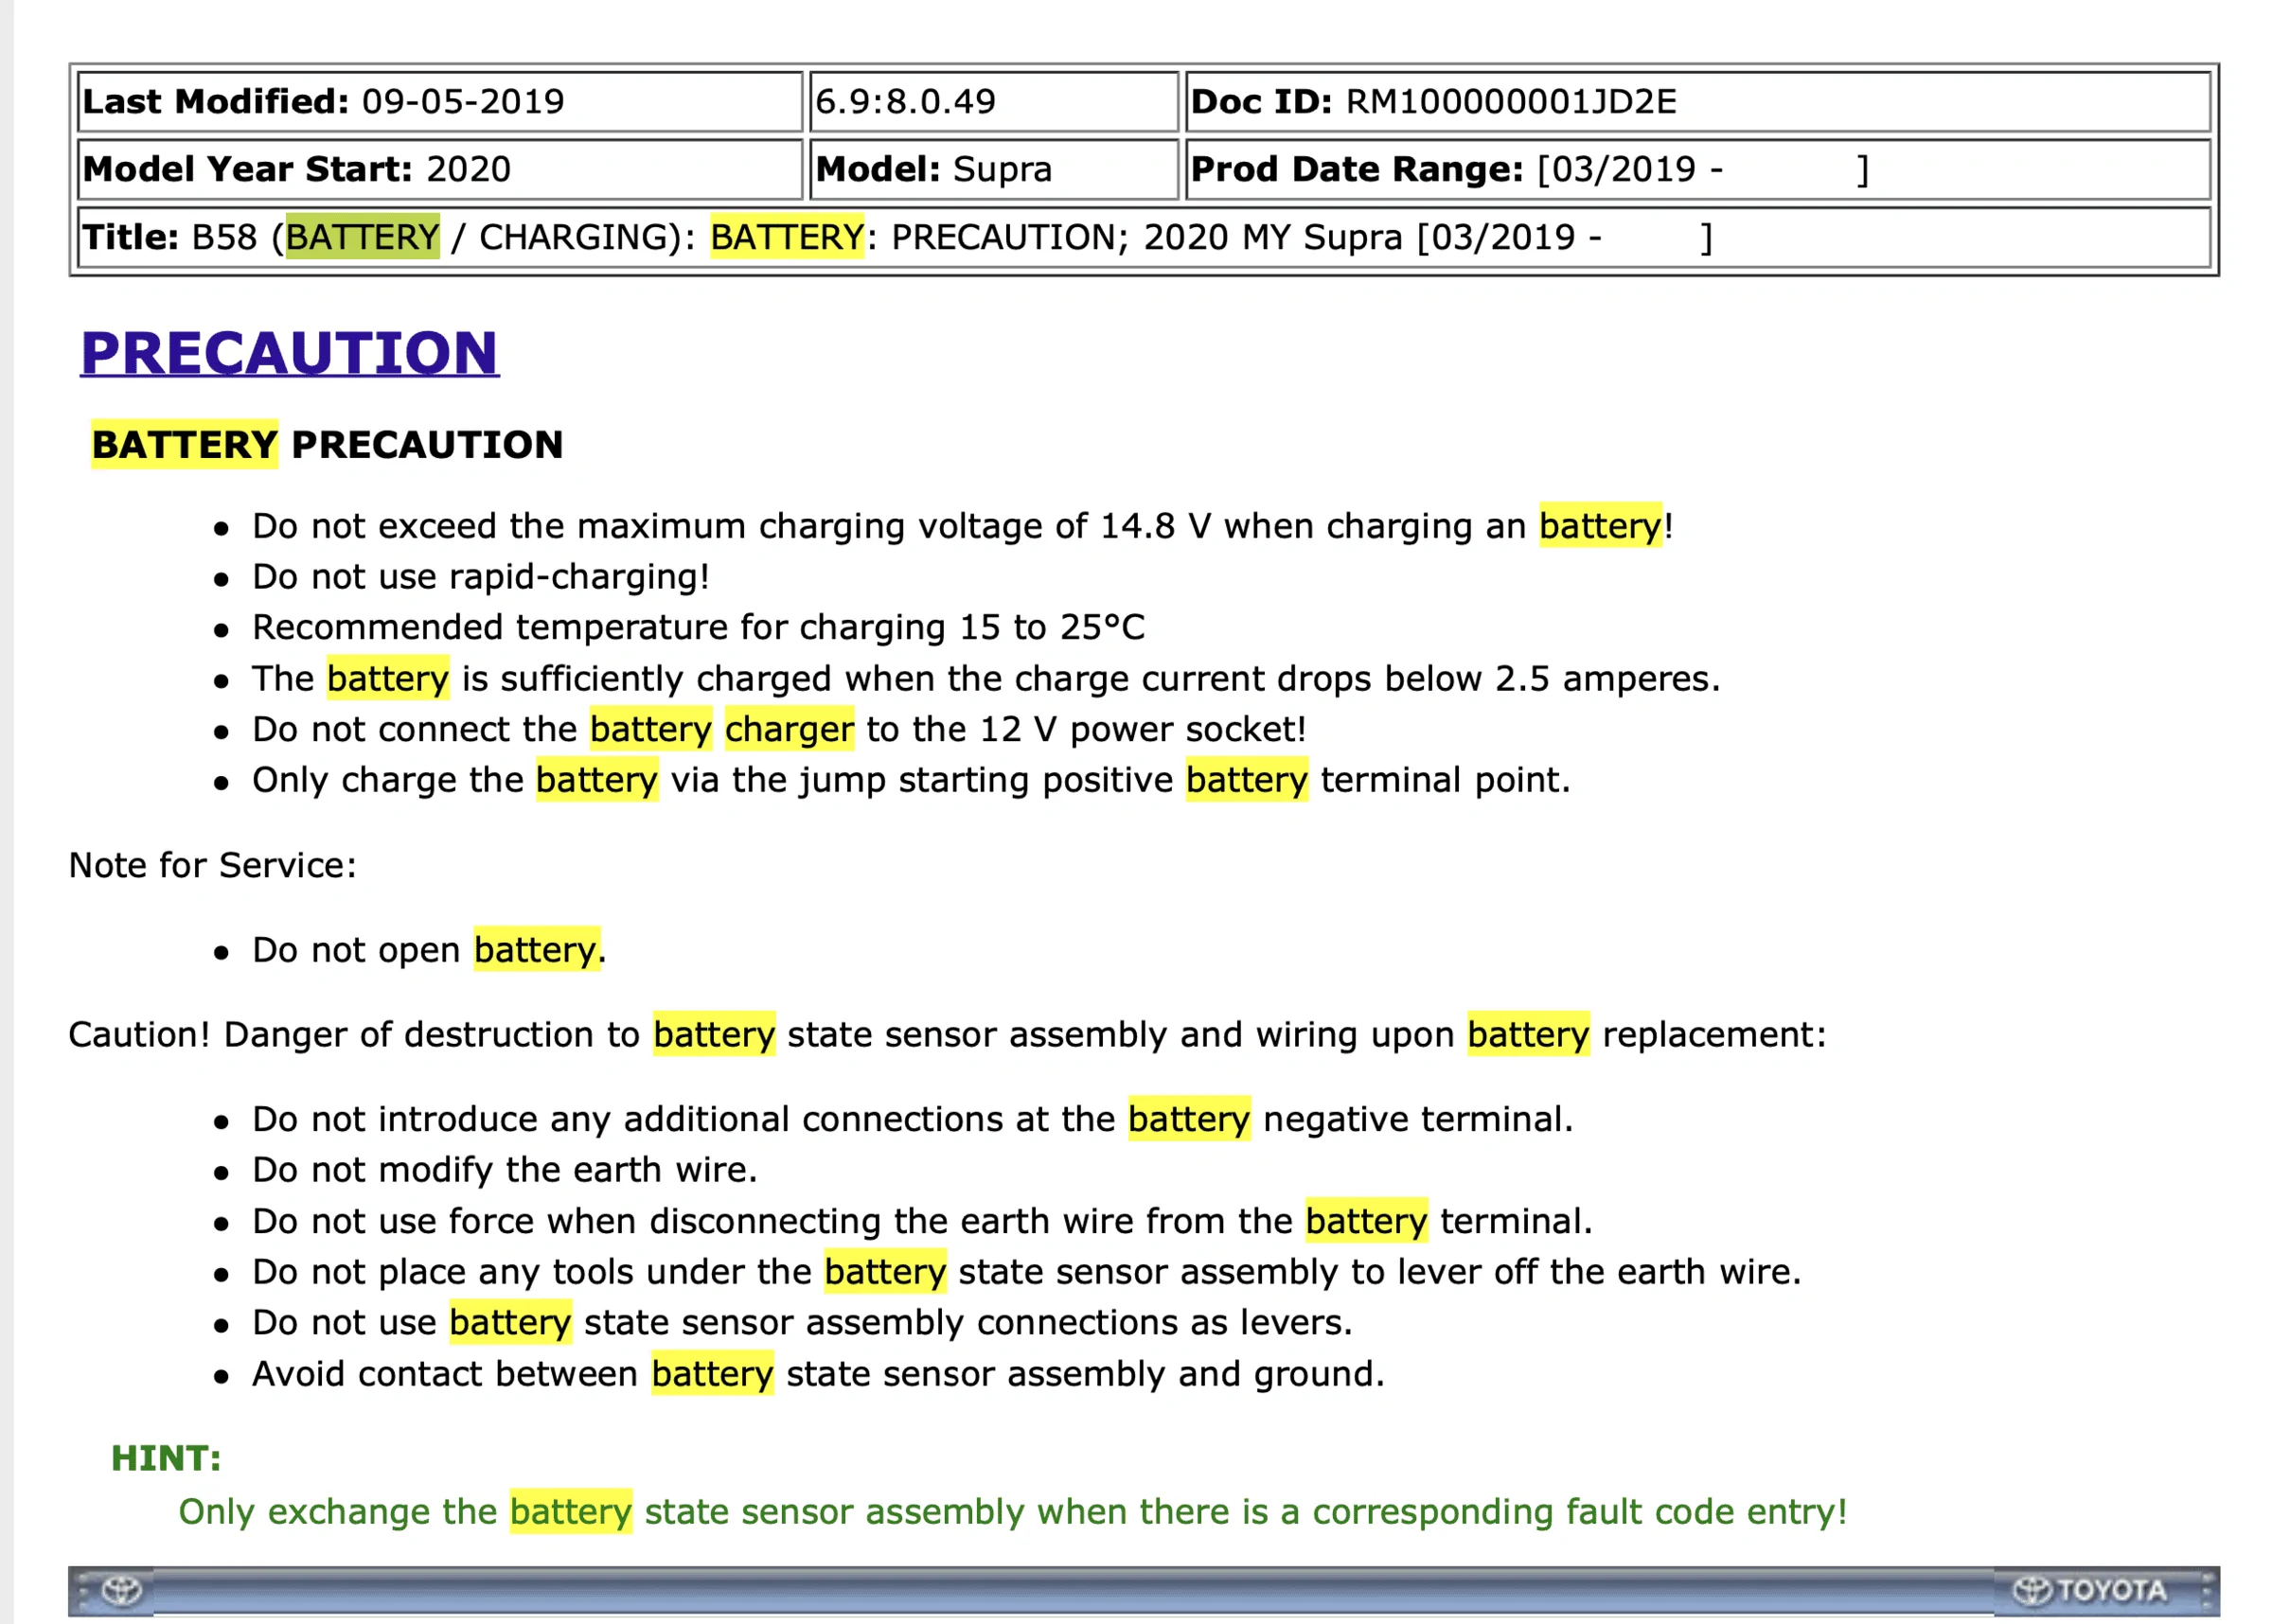Click the recommended temperature 15 to 25°C line
Screen dimensions: 2272x1624
[x=698, y=627]
